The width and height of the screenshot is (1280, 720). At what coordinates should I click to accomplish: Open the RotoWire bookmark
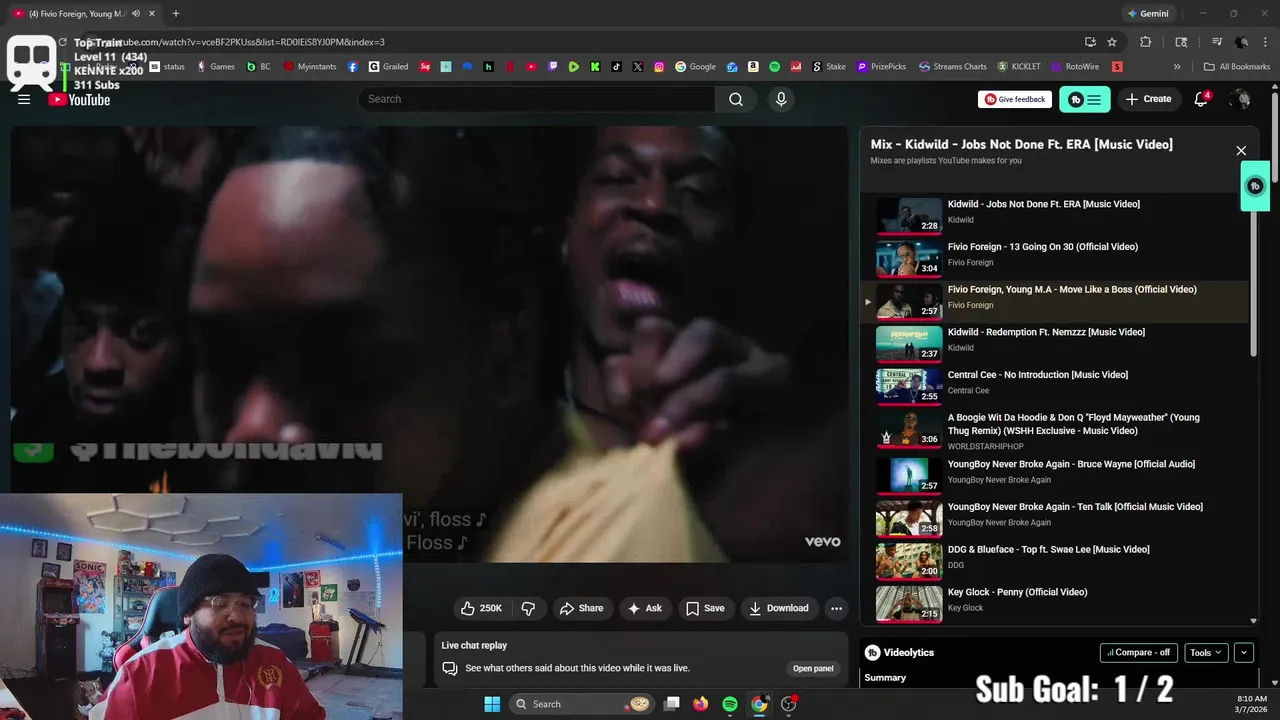coord(1074,67)
